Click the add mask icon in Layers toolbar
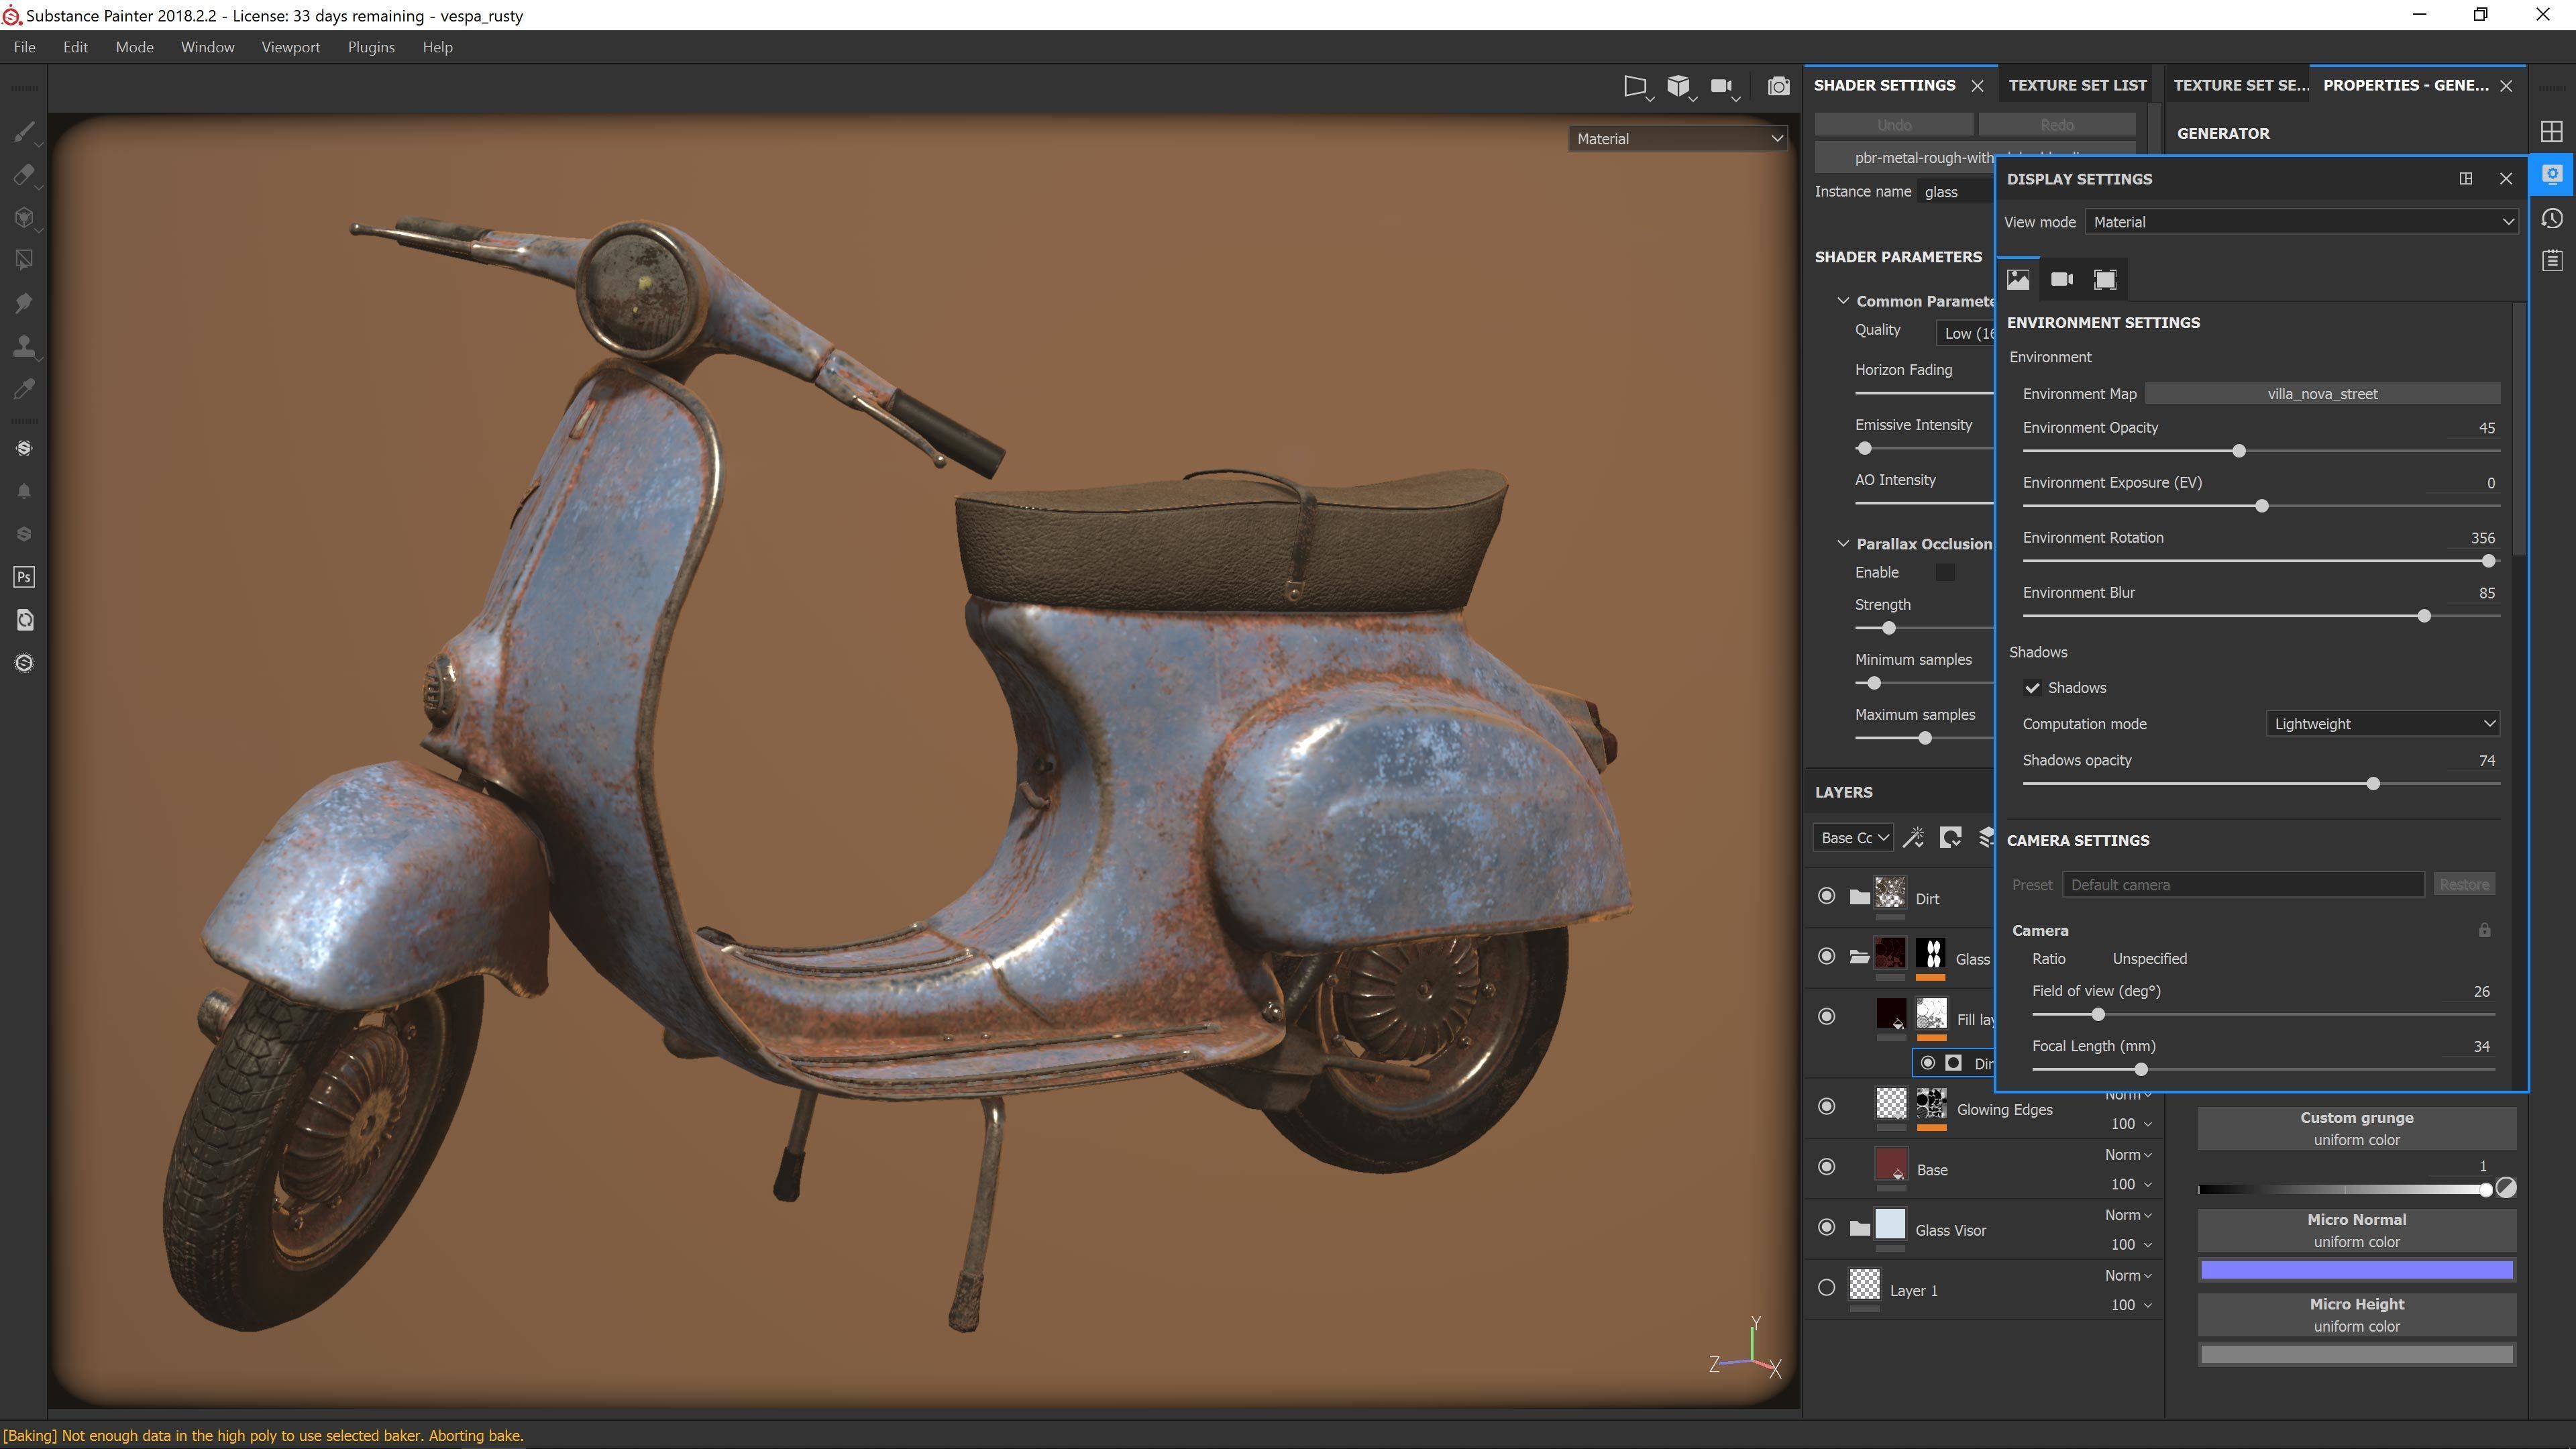This screenshot has width=2576, height=1449. click(1950, 837)
